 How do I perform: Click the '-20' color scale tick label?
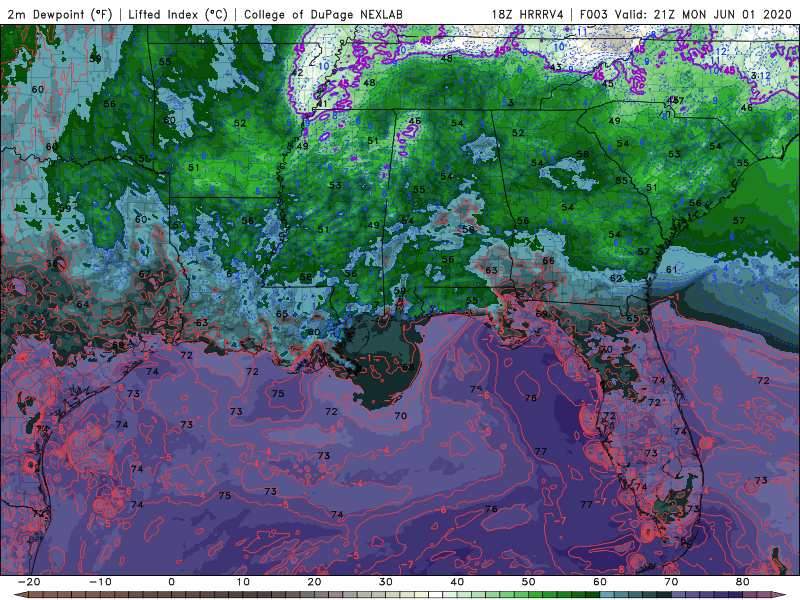29,582
